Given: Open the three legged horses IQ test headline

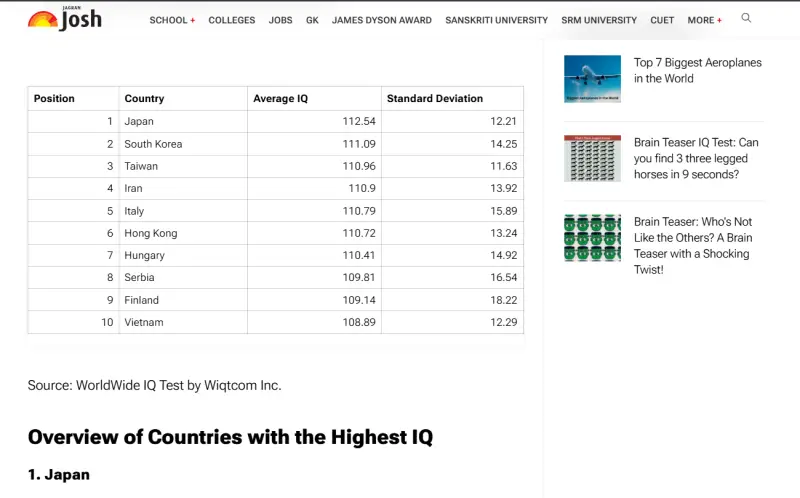Looking at the screenshot, I should coord(696,158).
